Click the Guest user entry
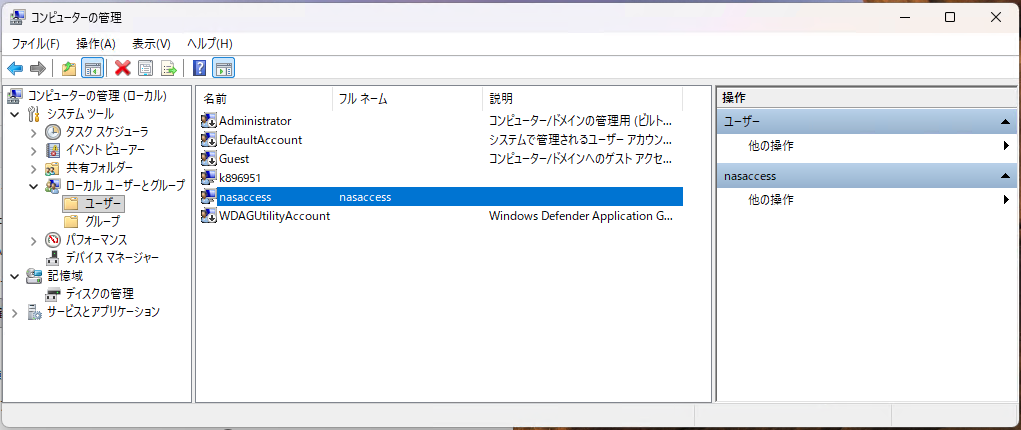Image resolution: width=1021 pixels, height=430 pixels. [234, 159]
